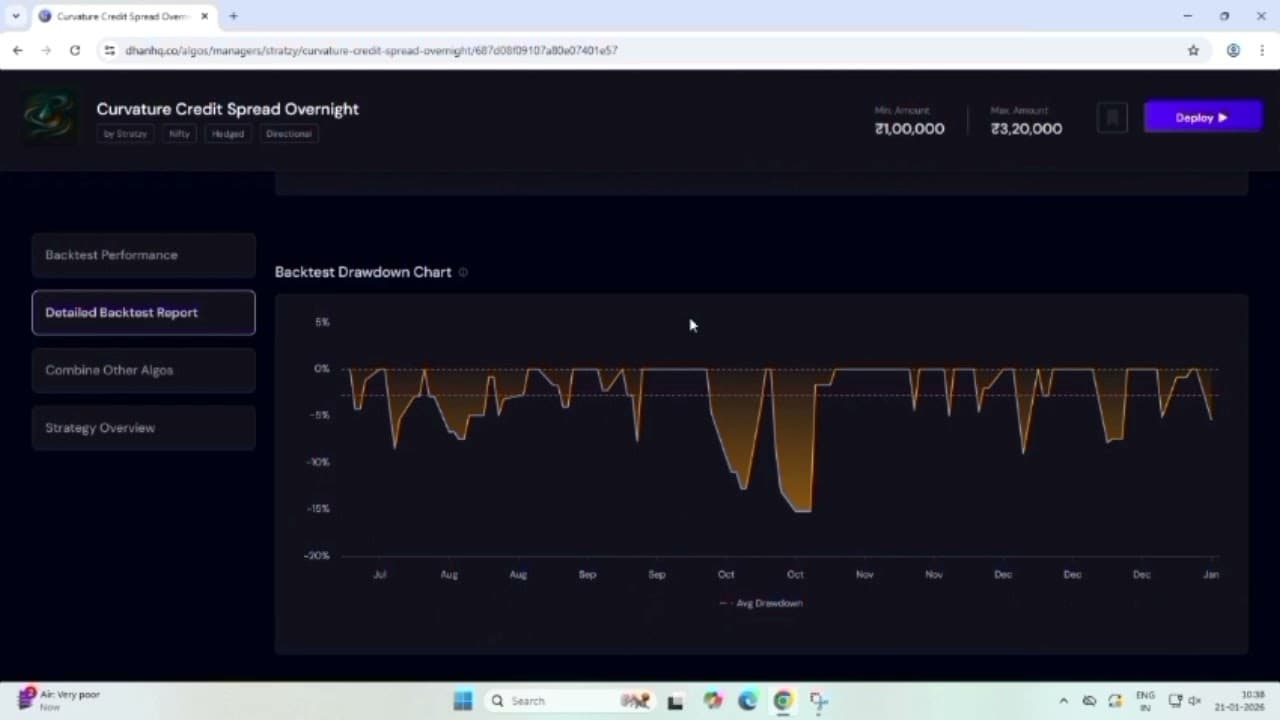Open a new browser tab

click(233, 16)
